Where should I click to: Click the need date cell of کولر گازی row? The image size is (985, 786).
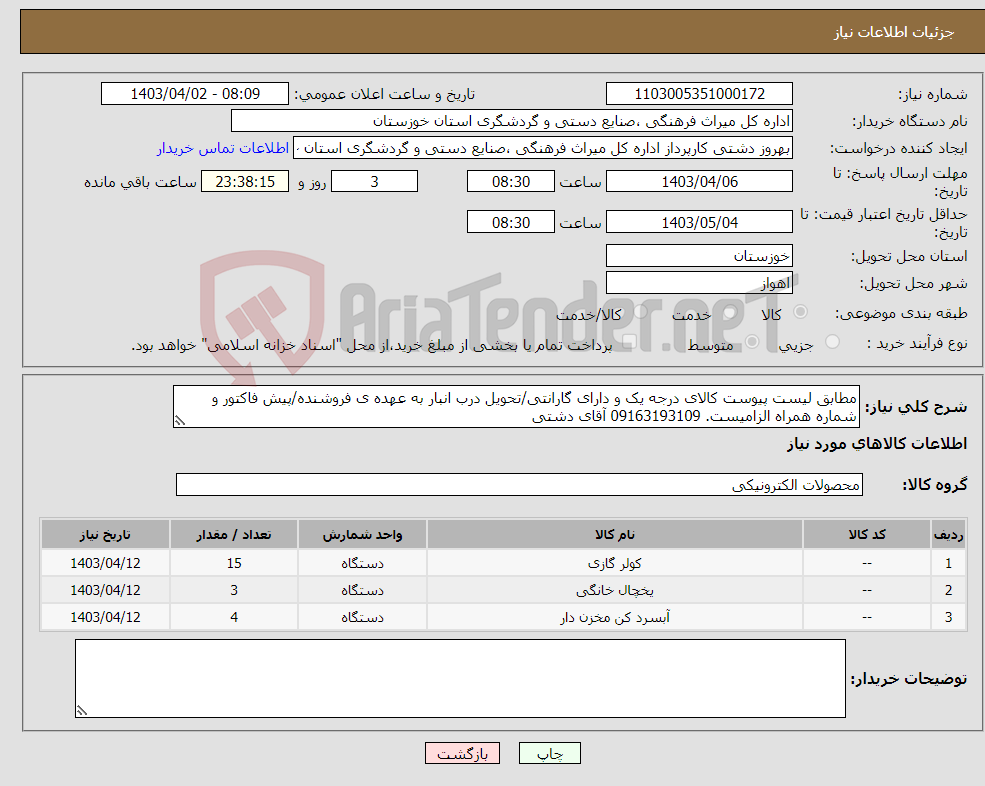[x=106, y=563]
